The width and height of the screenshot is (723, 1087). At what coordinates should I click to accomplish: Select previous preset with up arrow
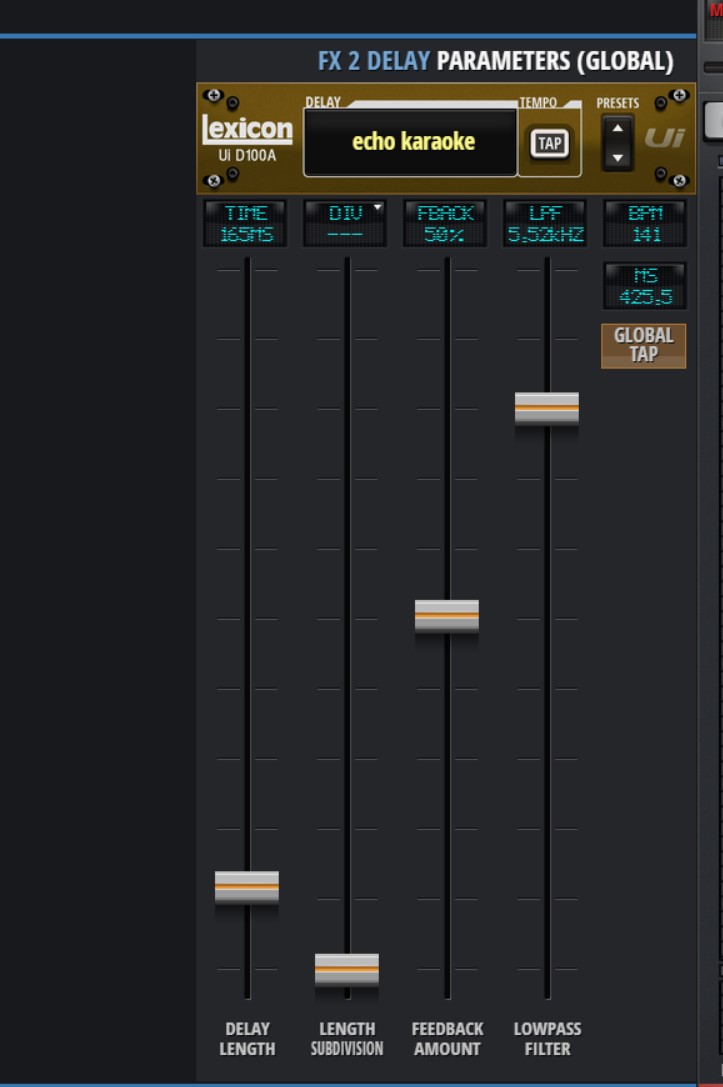coord(617,128)
